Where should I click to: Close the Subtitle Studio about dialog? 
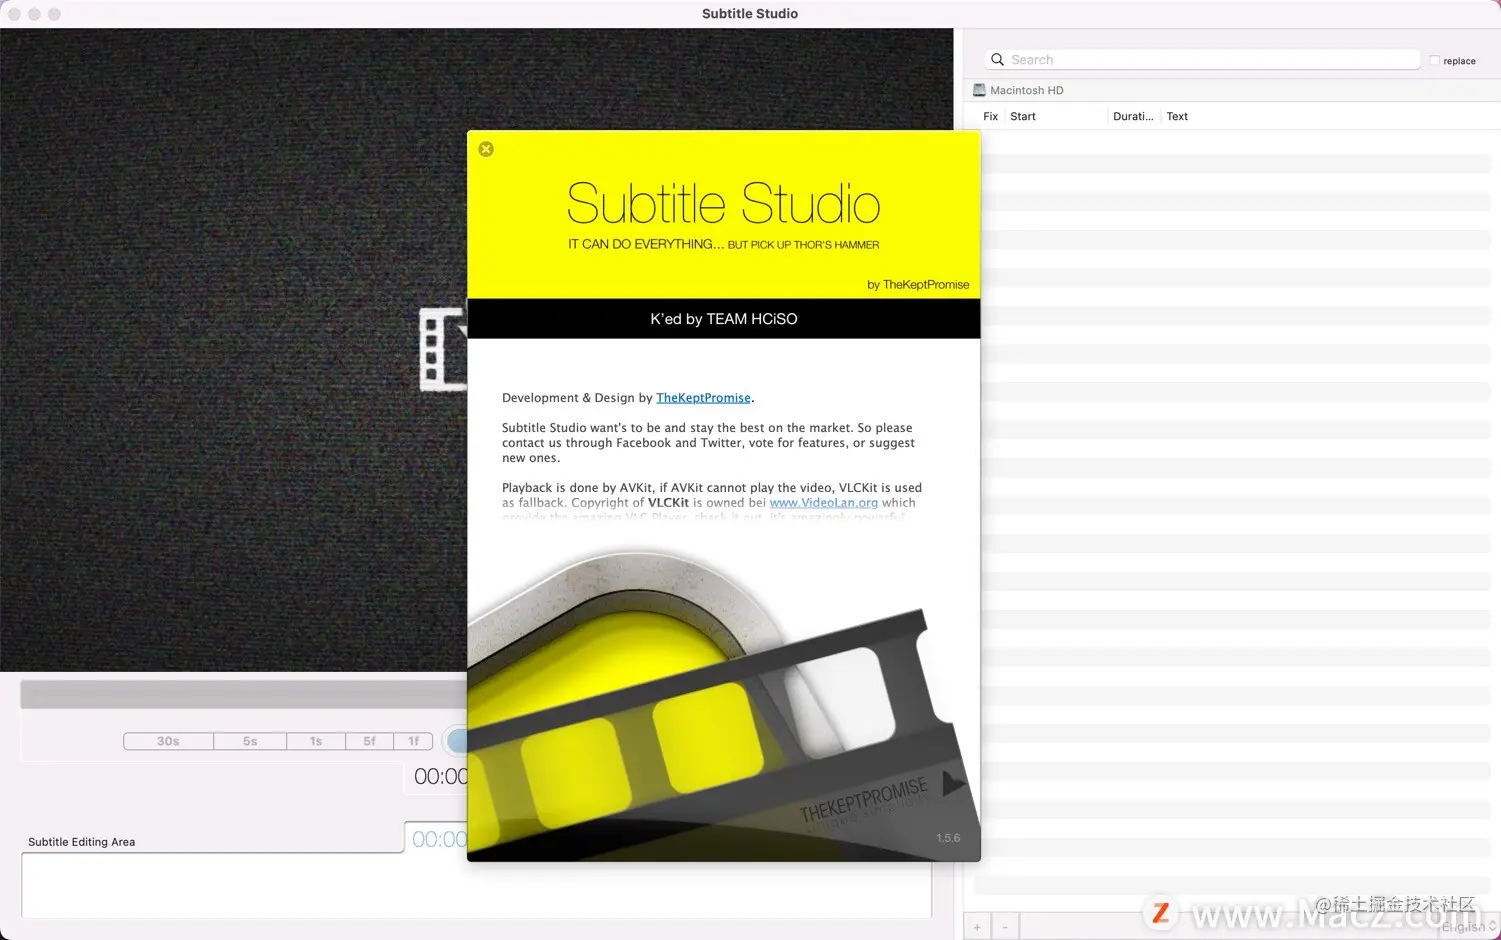pos(486,149)
